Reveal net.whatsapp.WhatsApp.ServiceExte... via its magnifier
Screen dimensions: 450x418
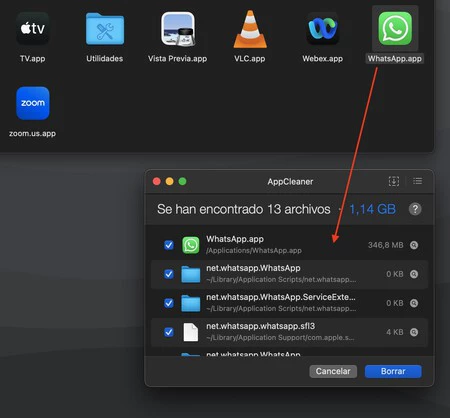tap(414, 303)
